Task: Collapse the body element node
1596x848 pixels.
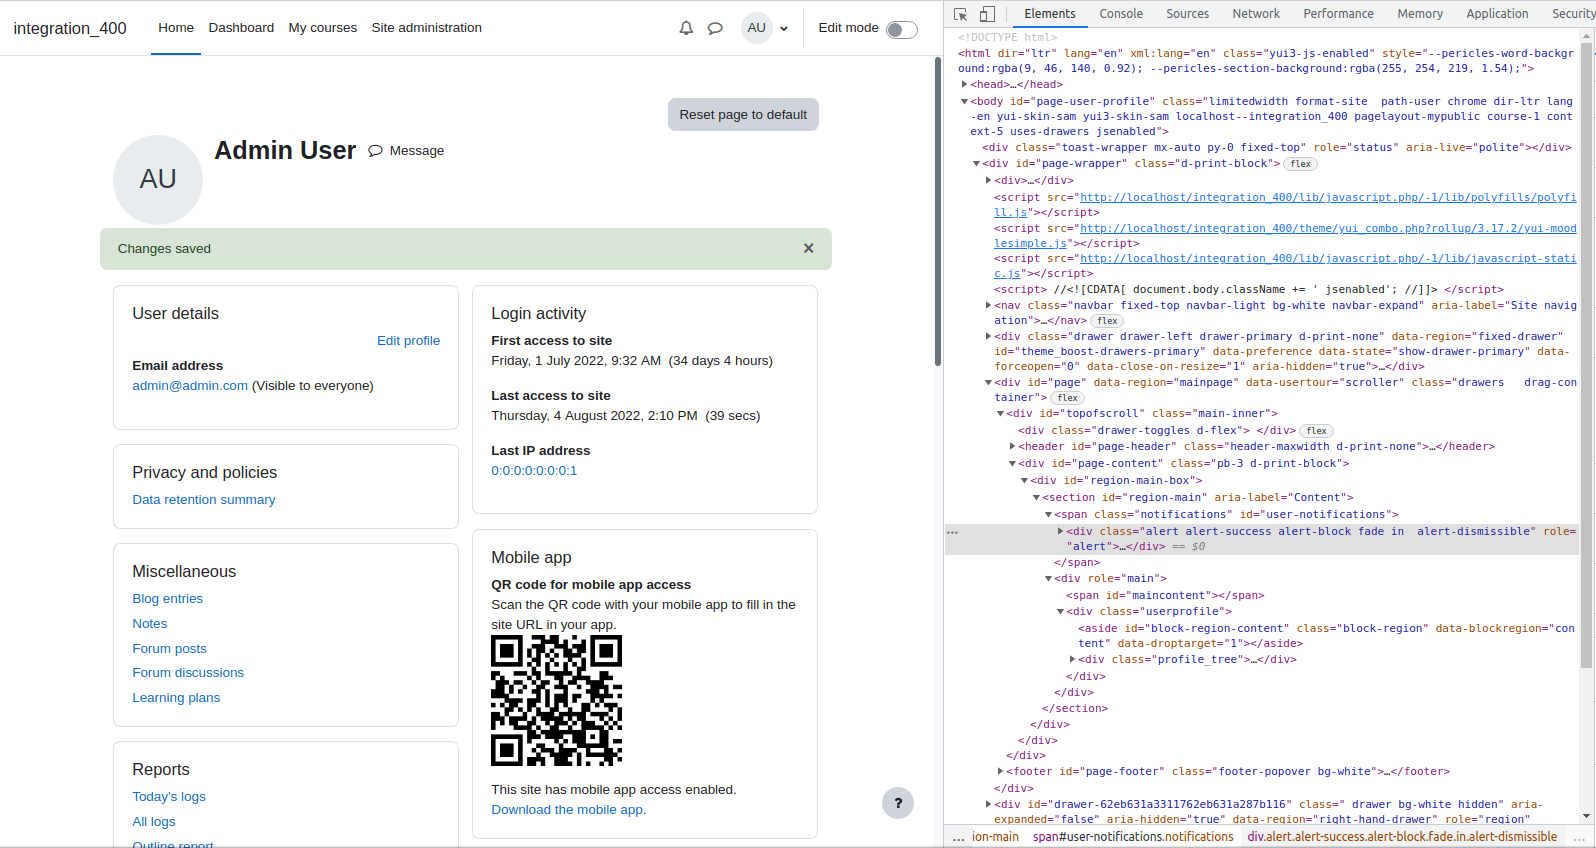Action: (964, 101)
